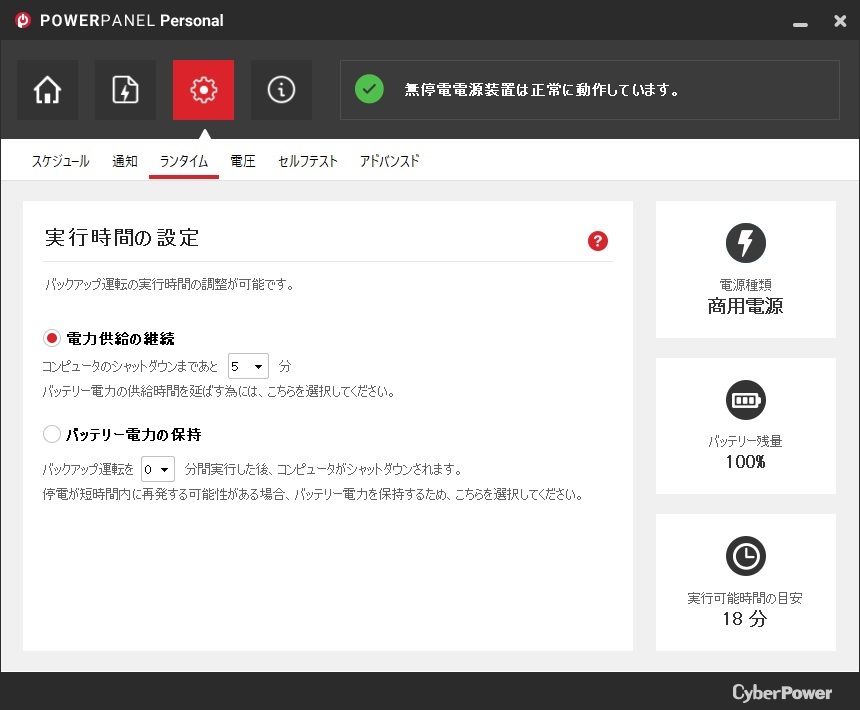Select the バッテリー電力の保持 radio button
The height and width of the screenshot is (710, 860).
pos(52,434)
